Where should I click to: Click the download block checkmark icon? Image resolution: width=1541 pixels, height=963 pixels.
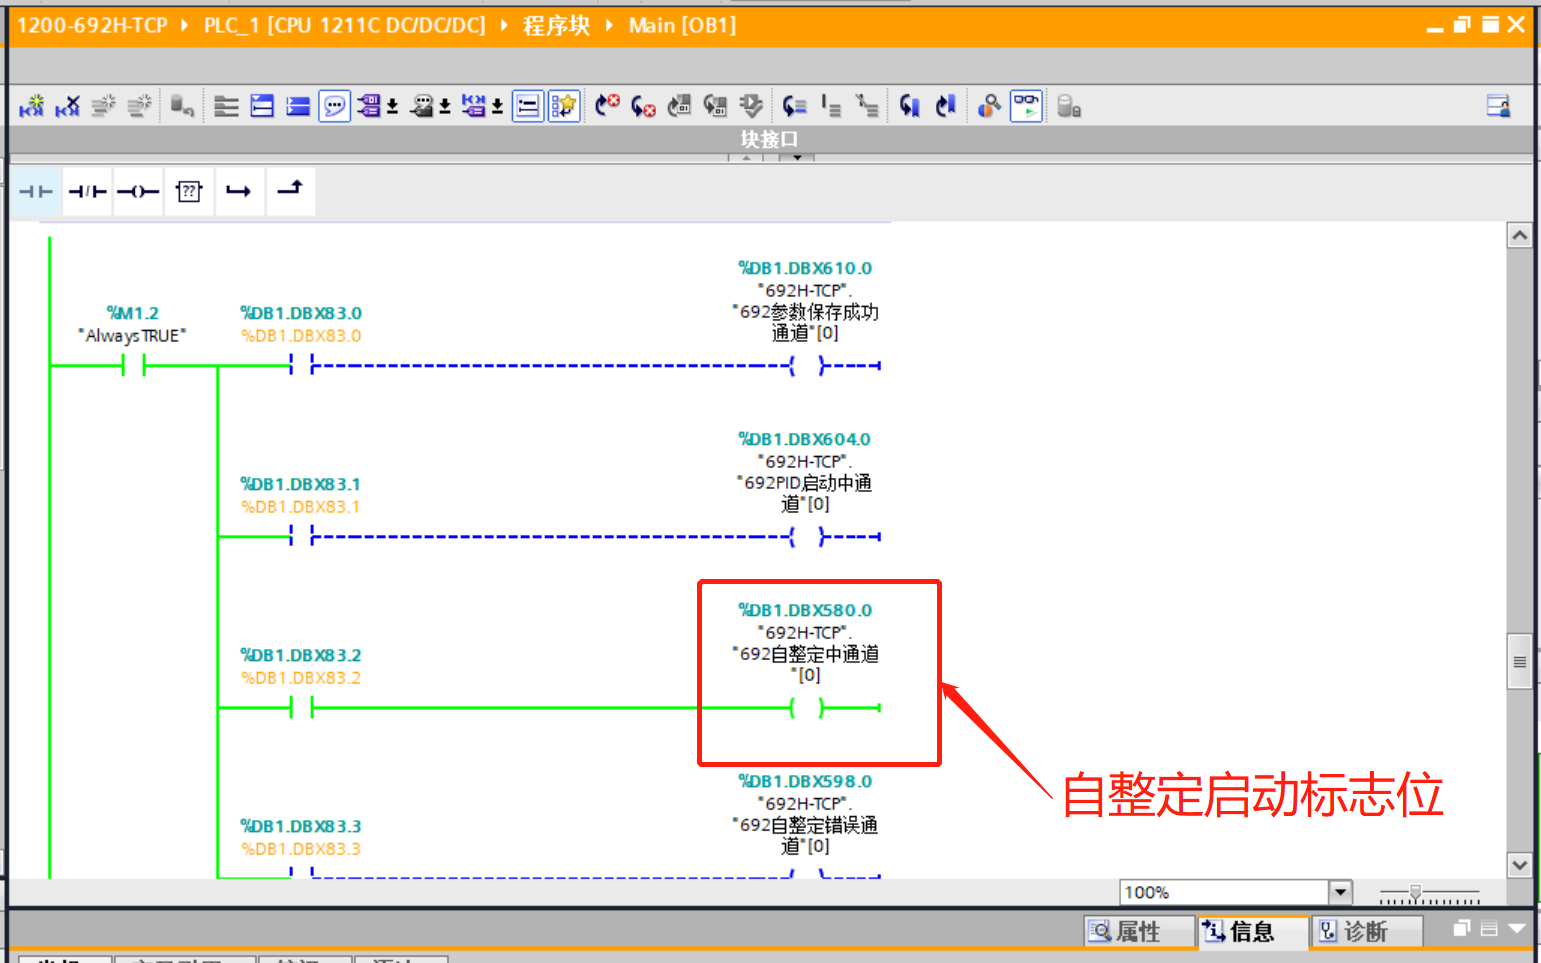tap(751, 106)
